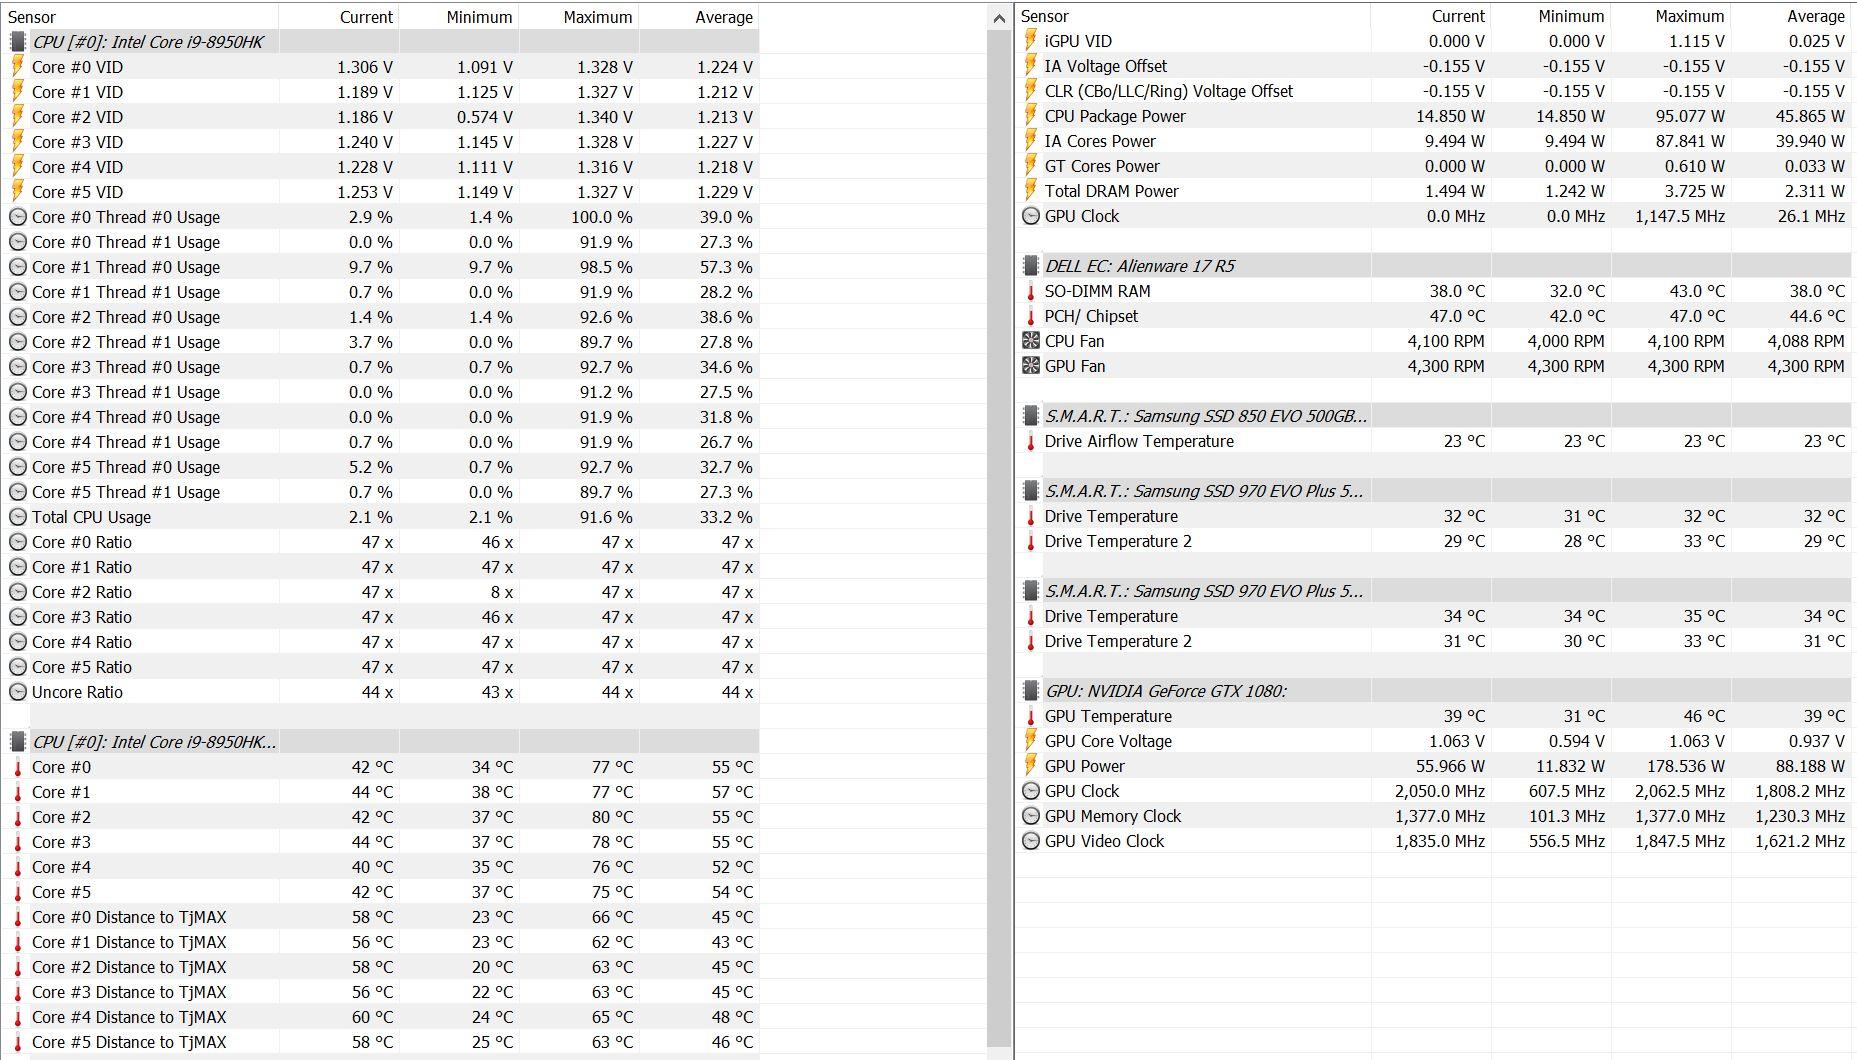
Task: Click the clock icon beside Core #0 Thread #0 Usage
Action: click(x=18, y=217)
